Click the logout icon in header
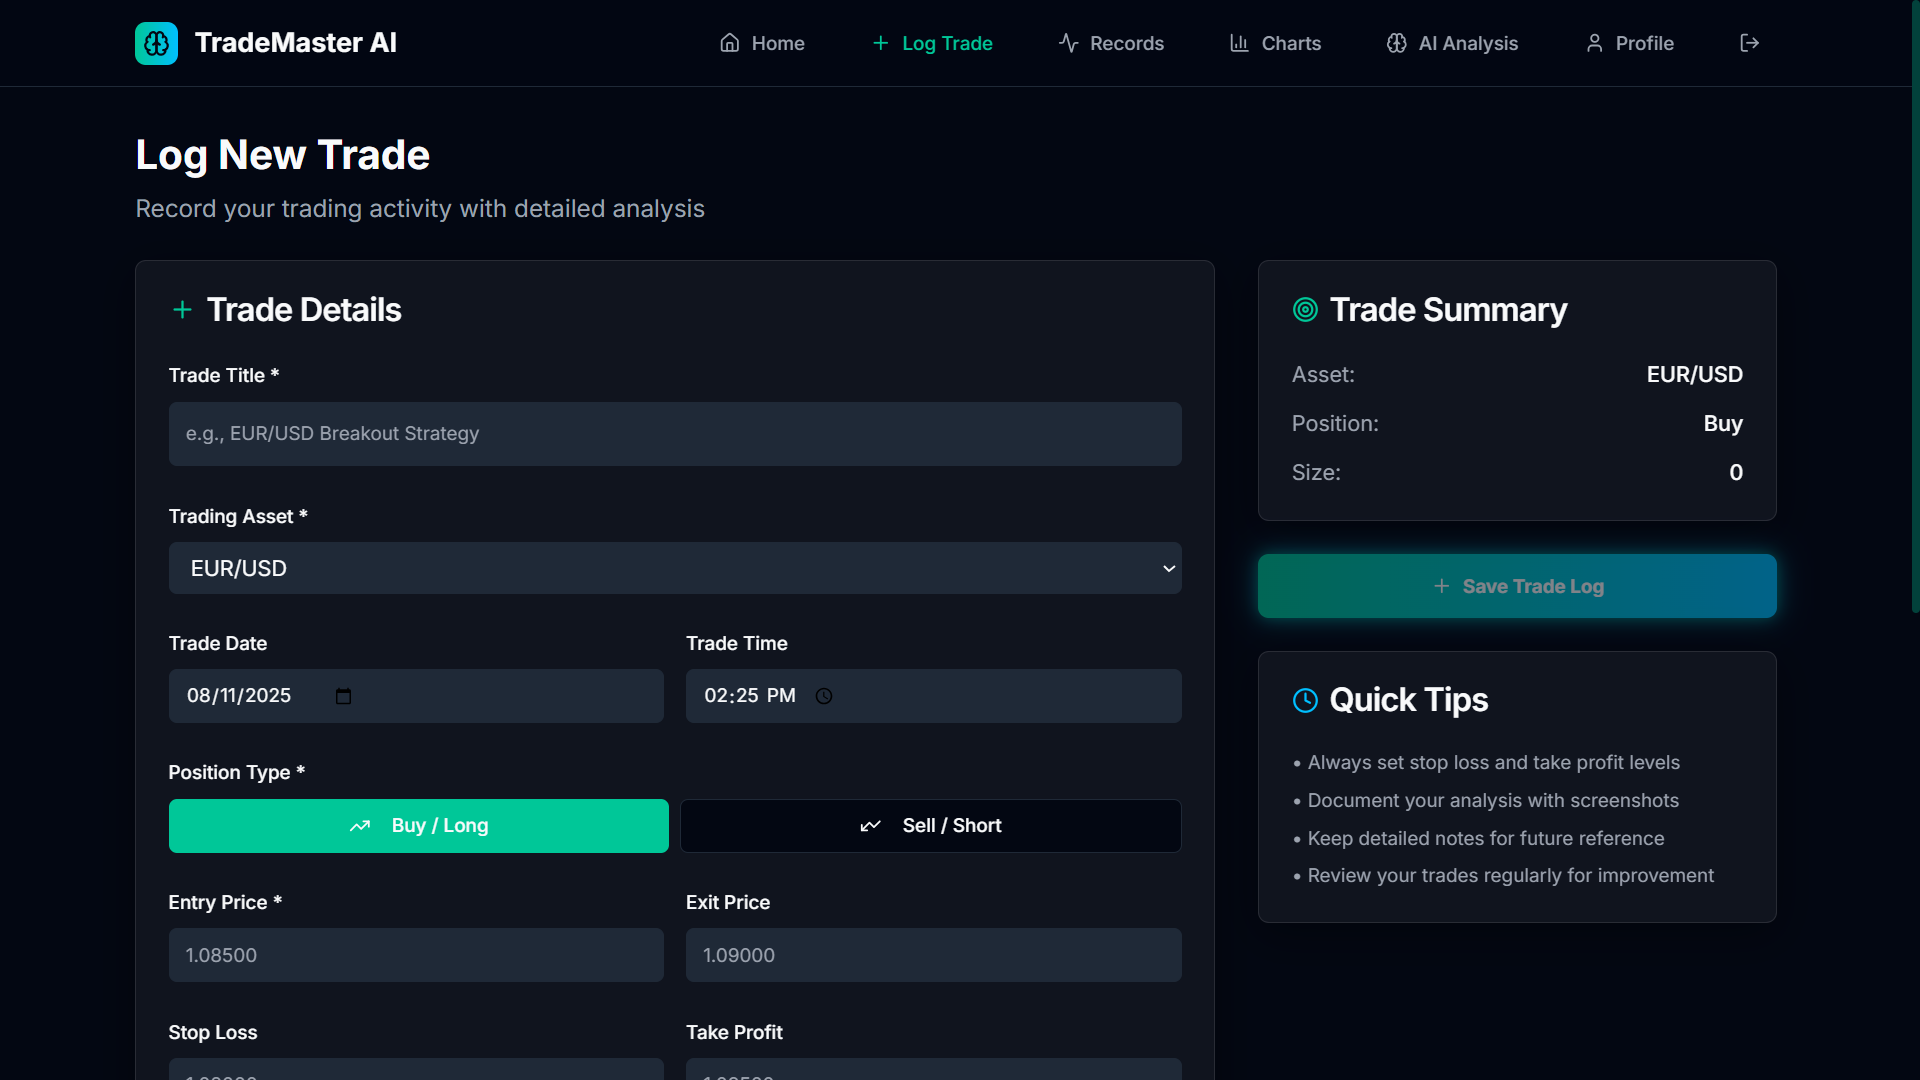 pos(1749,43)
